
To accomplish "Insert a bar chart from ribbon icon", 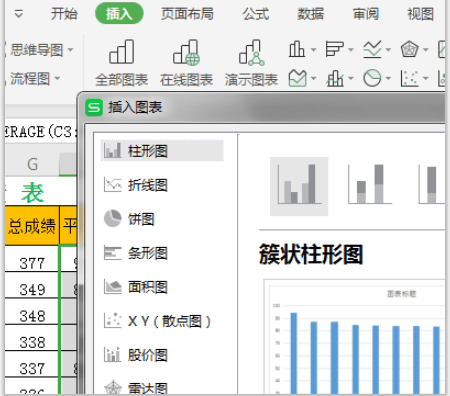I will click(x=334, y=49).
